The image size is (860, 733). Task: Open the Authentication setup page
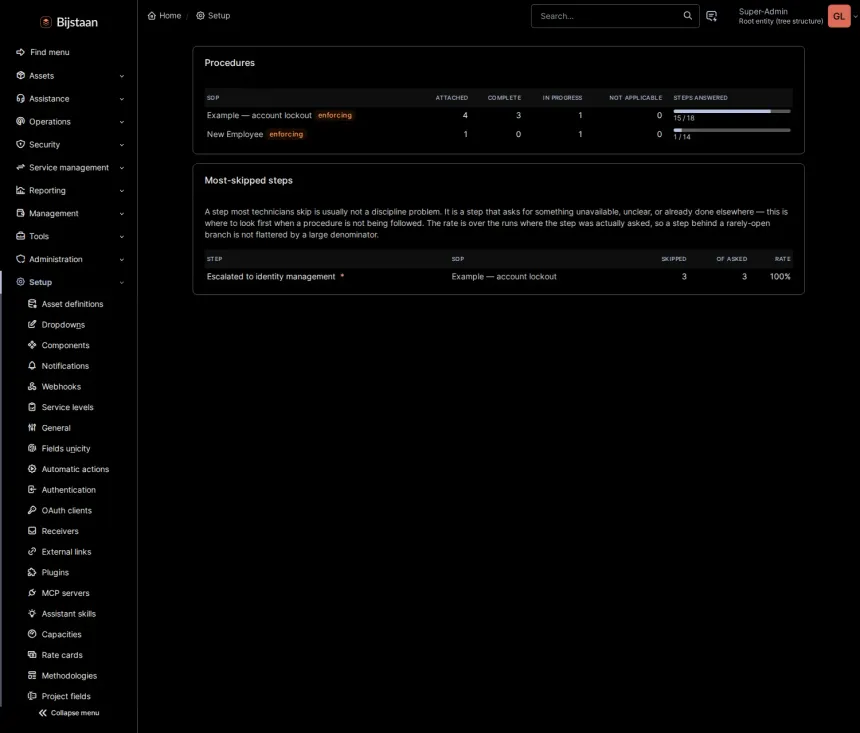[x=69, y=489]
